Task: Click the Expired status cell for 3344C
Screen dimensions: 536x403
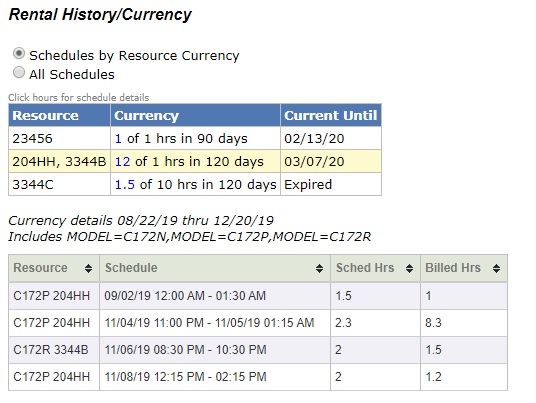Action: coord(331,185)
